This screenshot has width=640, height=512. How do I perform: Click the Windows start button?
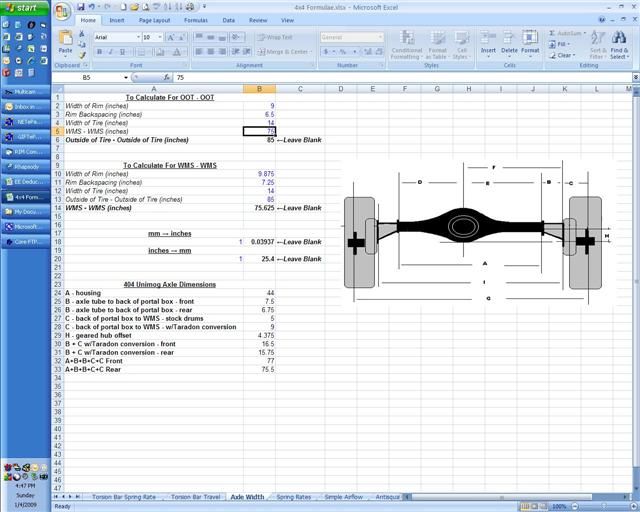coord(20,7)
